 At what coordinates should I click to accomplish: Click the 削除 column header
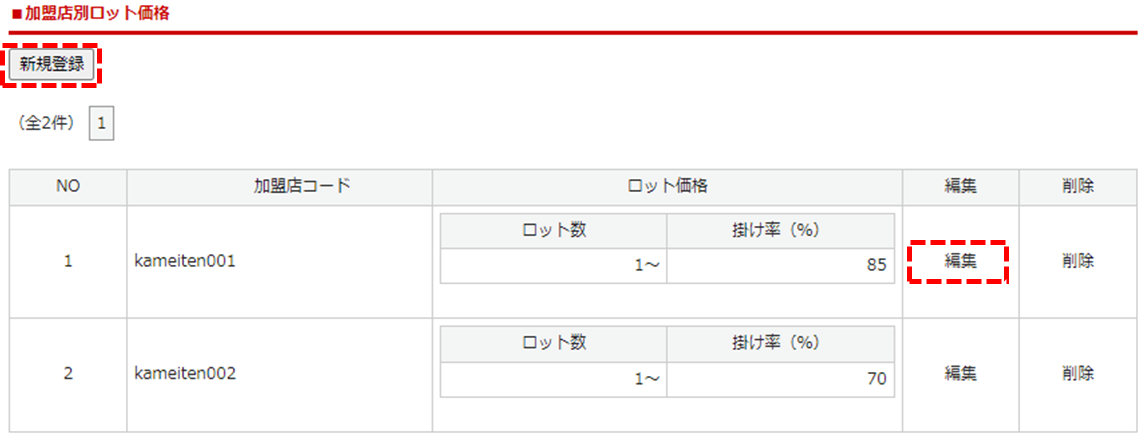click(1078, 187)
